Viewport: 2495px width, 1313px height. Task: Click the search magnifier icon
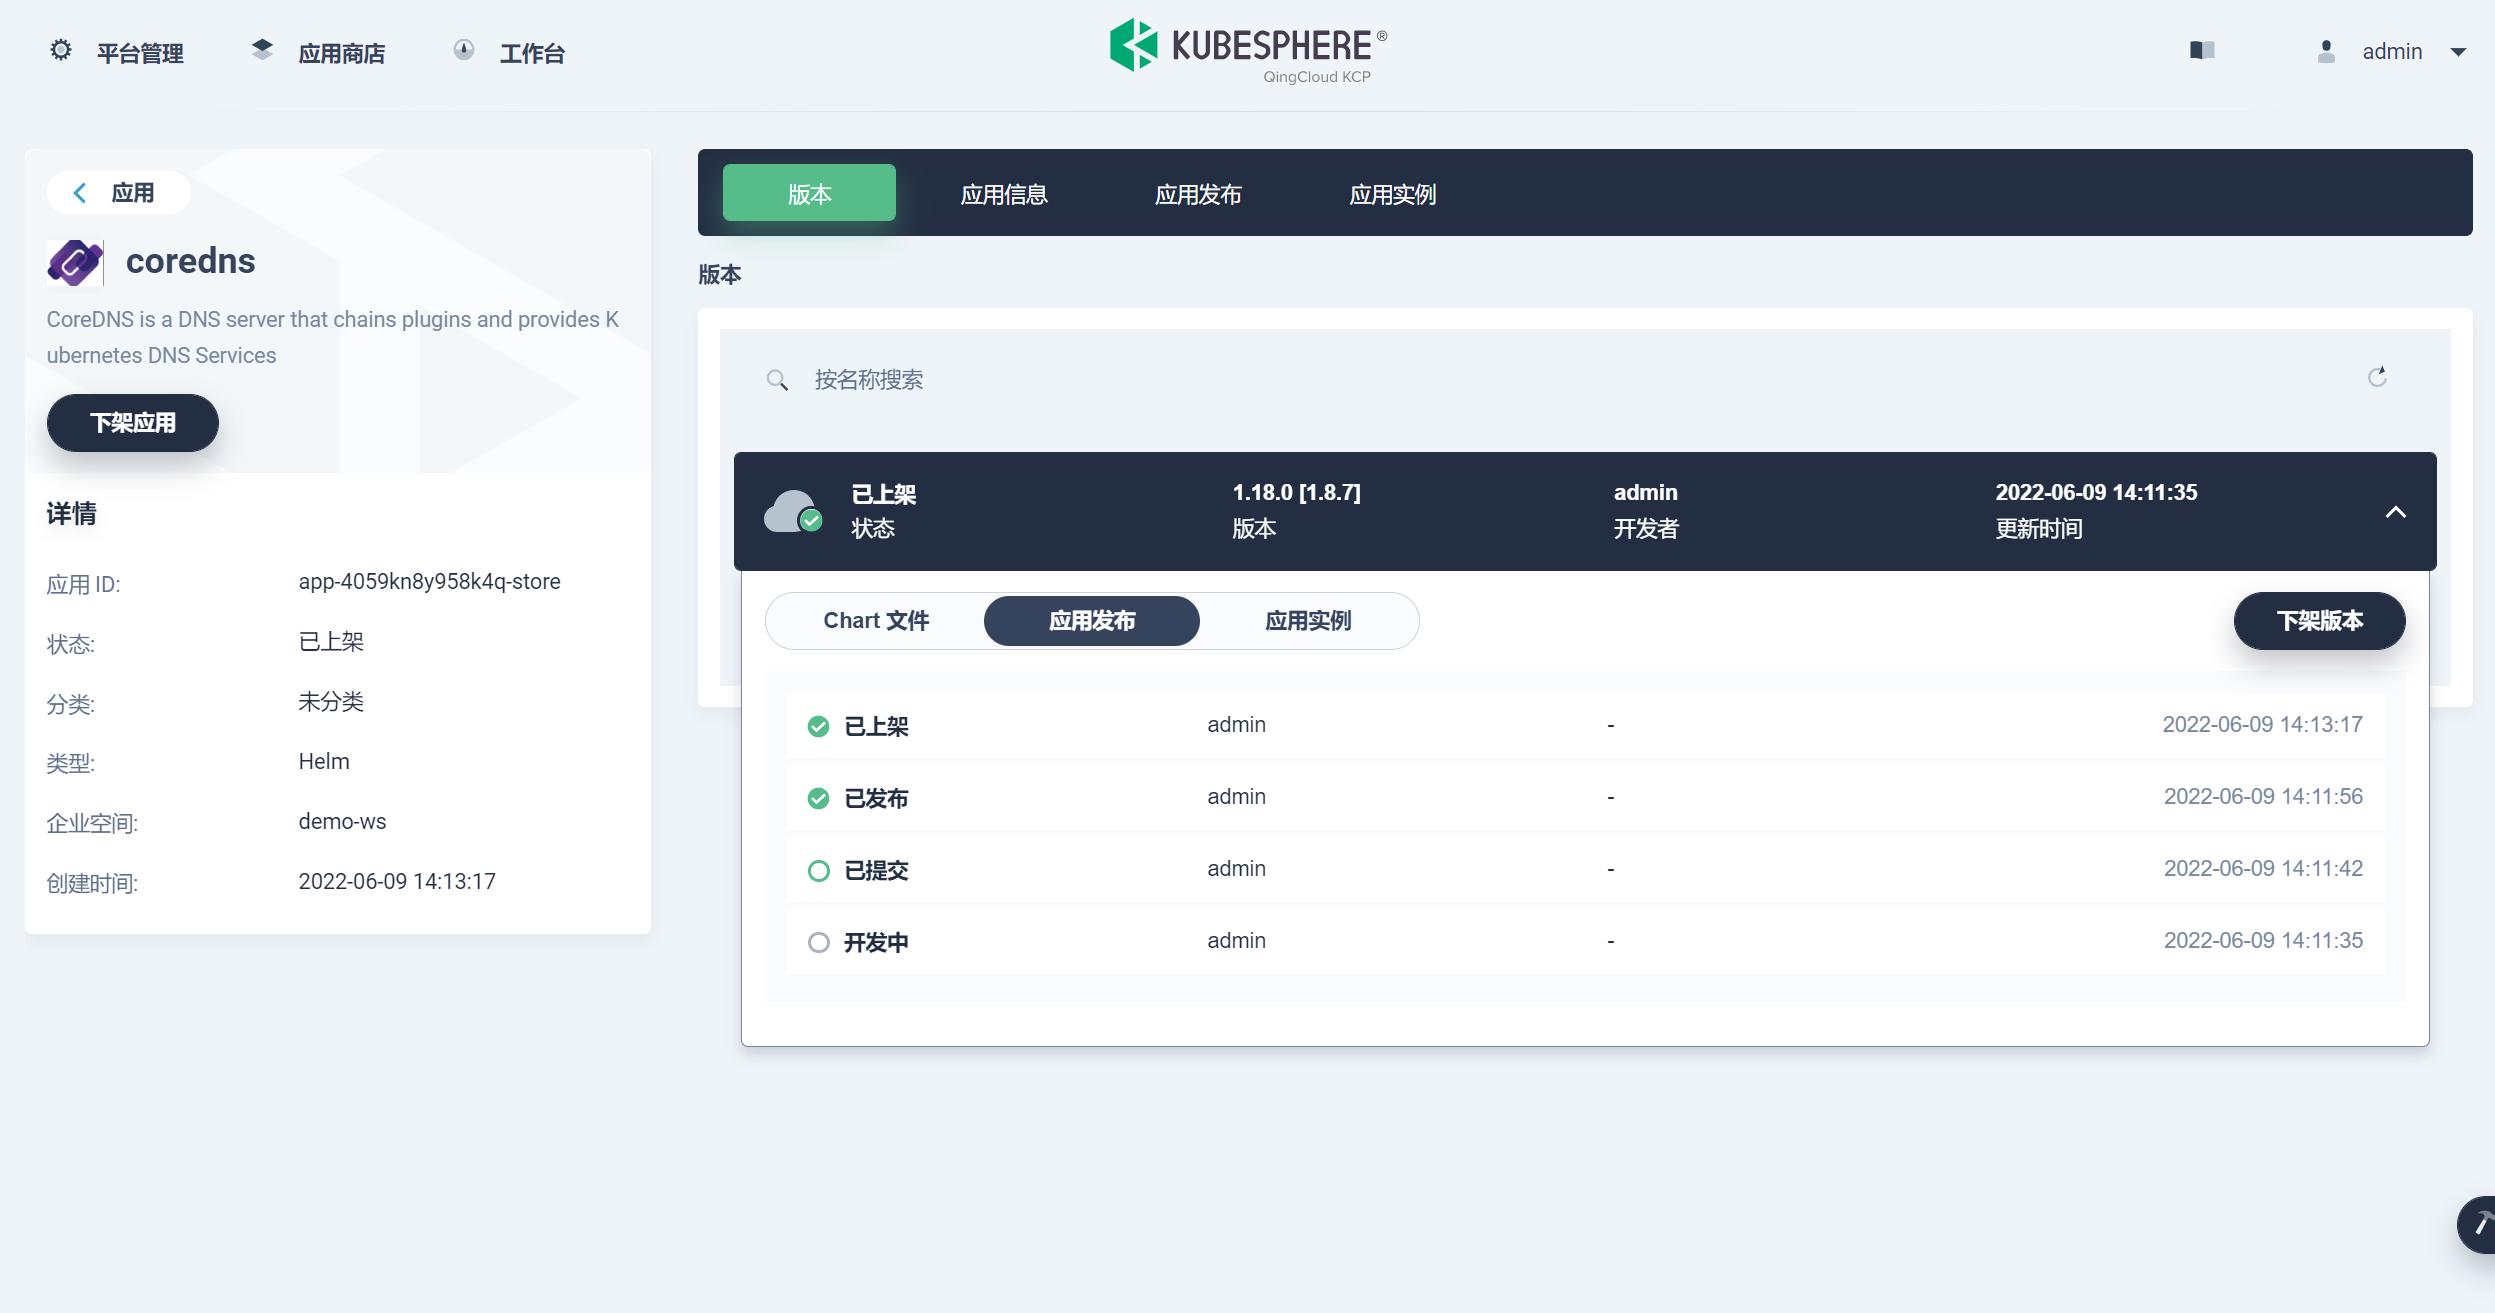[x=777, y=380]
